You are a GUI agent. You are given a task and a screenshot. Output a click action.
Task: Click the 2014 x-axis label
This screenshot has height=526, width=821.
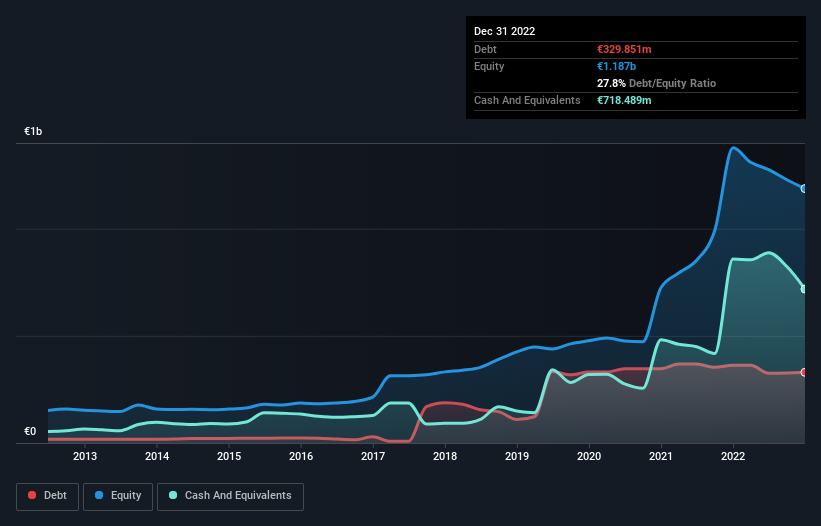[157, 456]
